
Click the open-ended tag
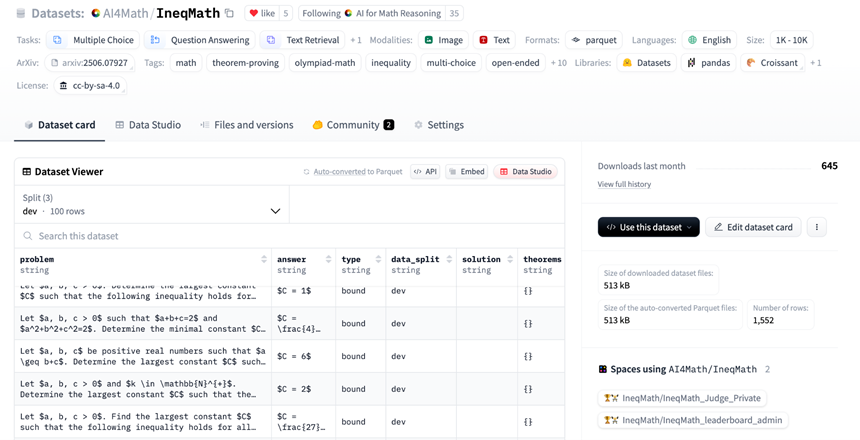tap(516, 63)
